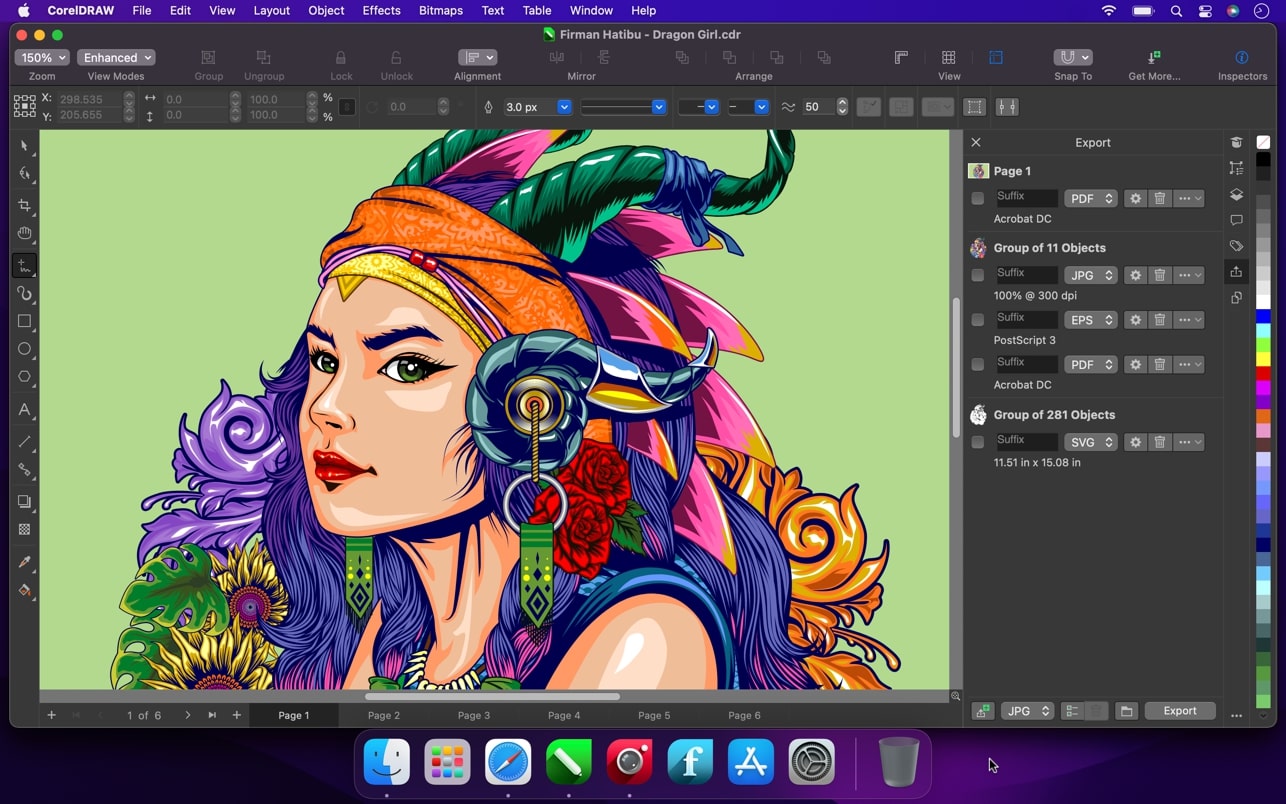Select the Pick tool
Screen dimensions: 1286x804
pyautogui.click(x=25, y=146)
